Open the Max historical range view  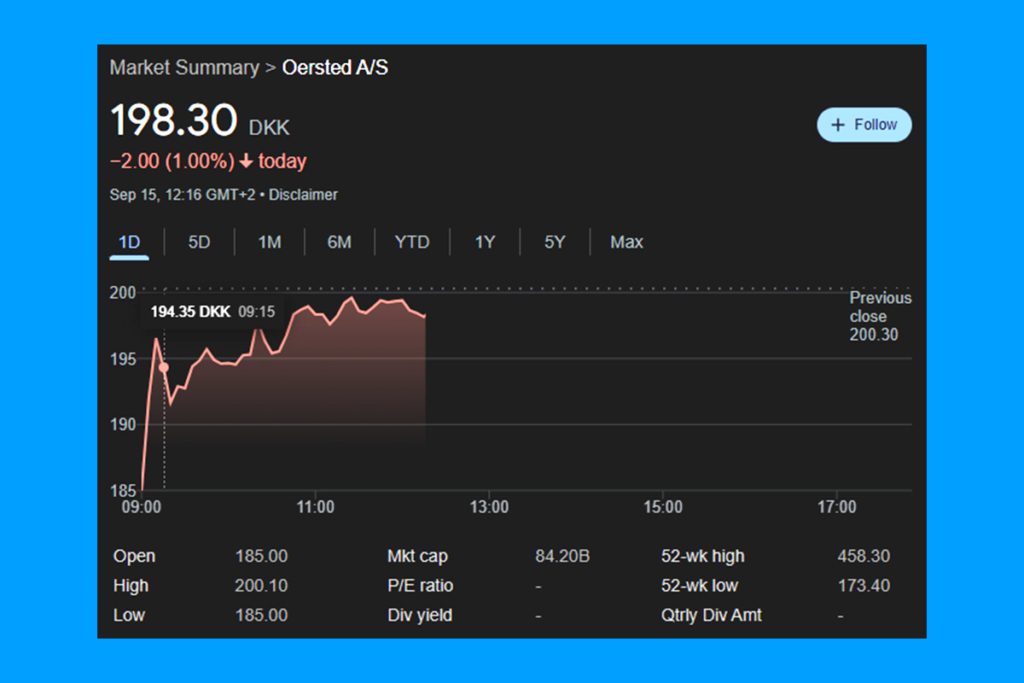click(626, 242)
